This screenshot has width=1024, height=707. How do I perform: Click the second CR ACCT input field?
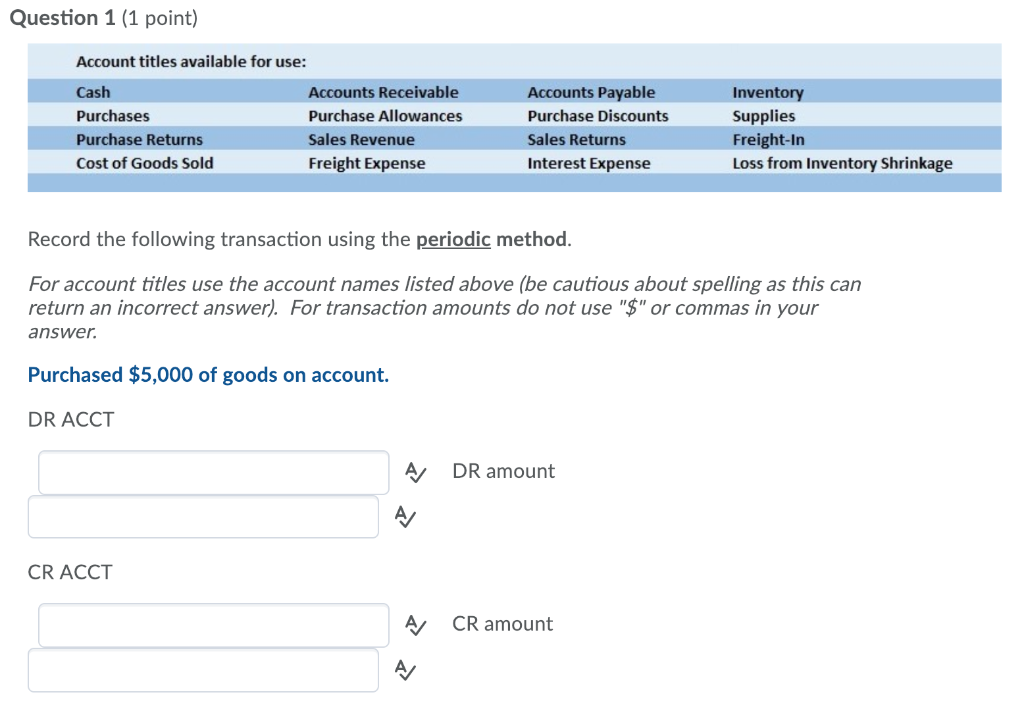(203, 669)
